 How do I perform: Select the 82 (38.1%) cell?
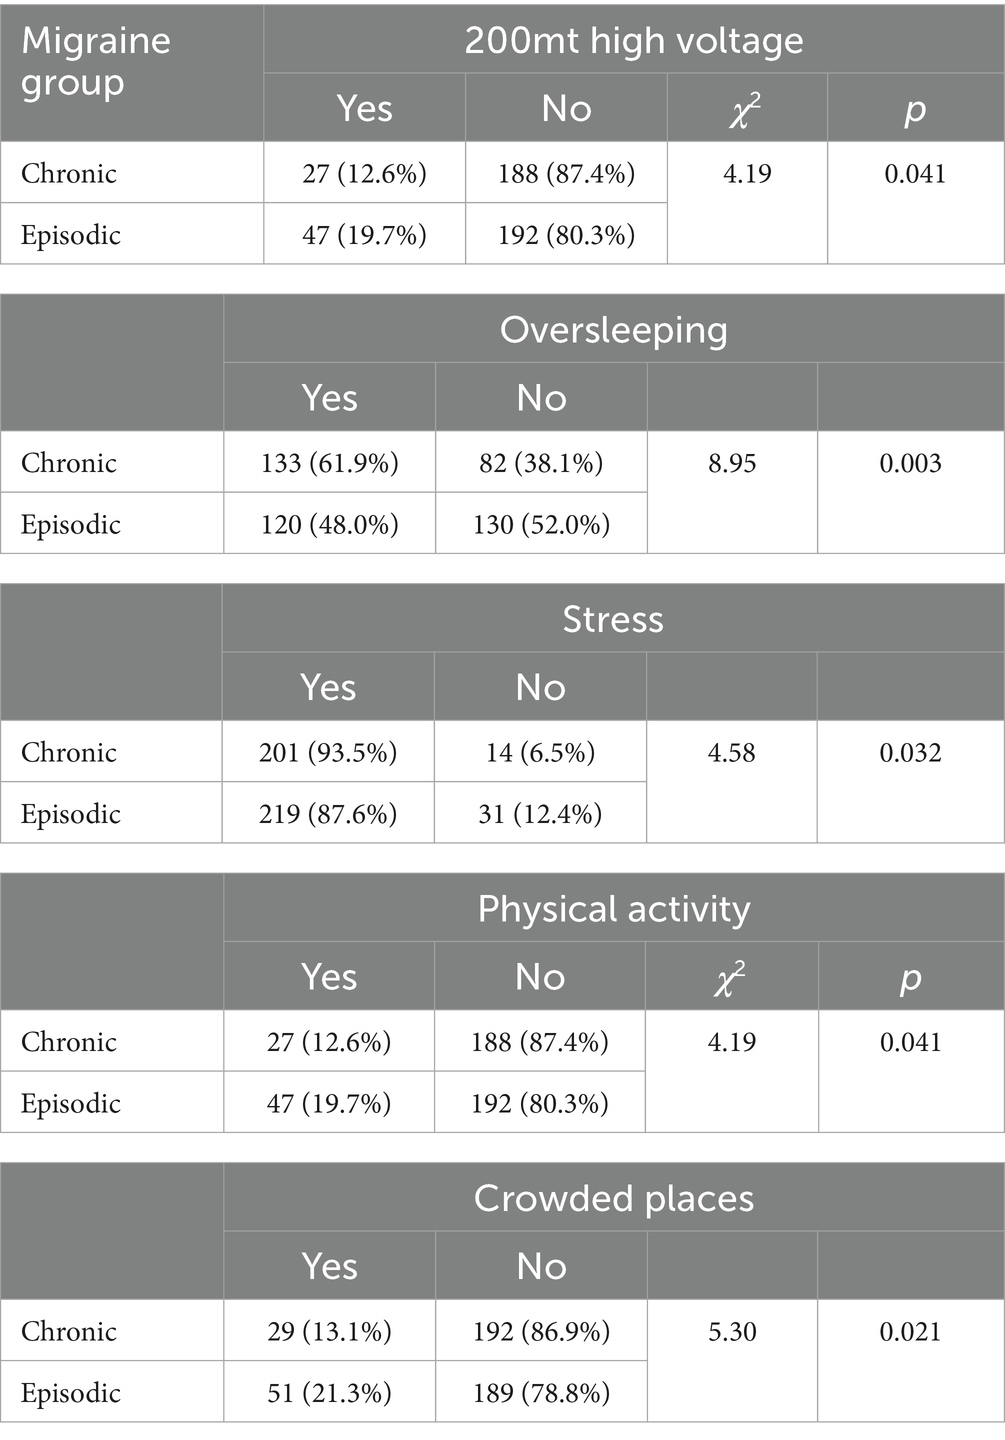541,463
